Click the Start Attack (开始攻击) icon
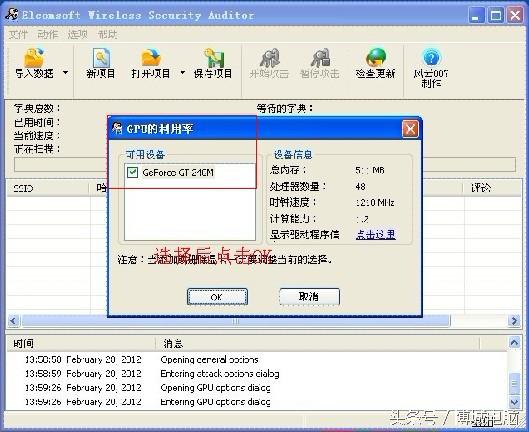Image resolution: width=529 pixels, height=432 pixels. click(x=269, y=58)
